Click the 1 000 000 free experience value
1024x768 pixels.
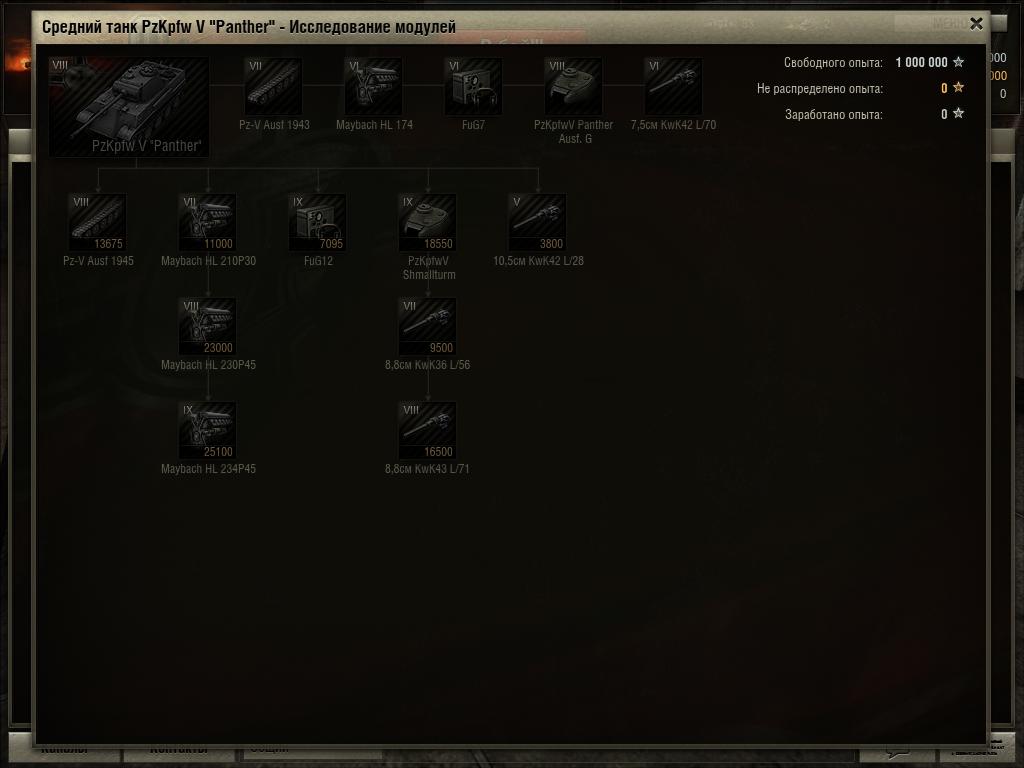click(921, 63)
